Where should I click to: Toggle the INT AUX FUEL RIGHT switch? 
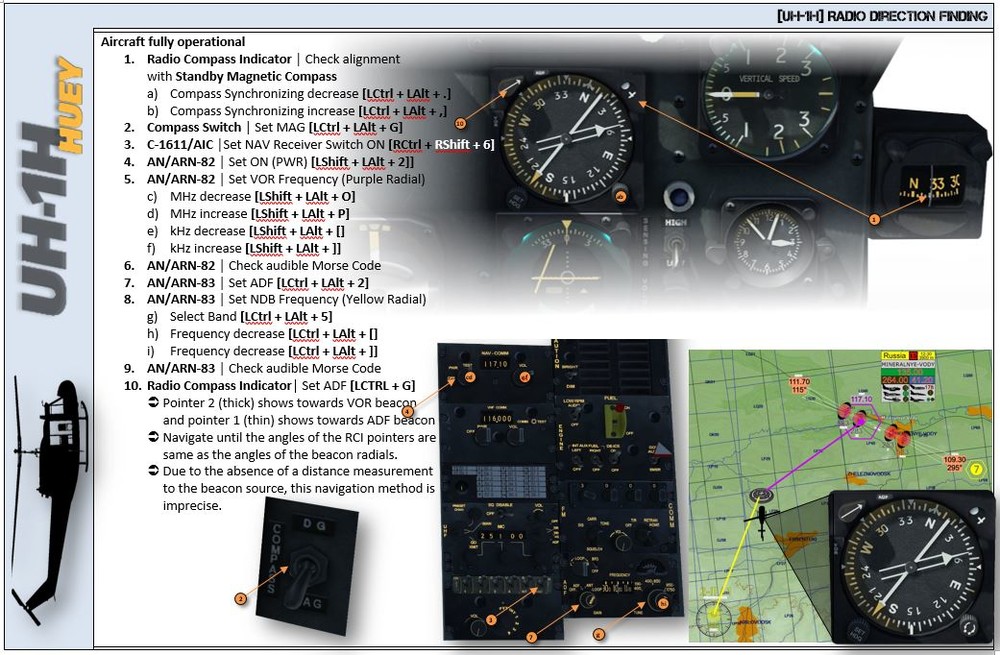(x=596, y=460)
